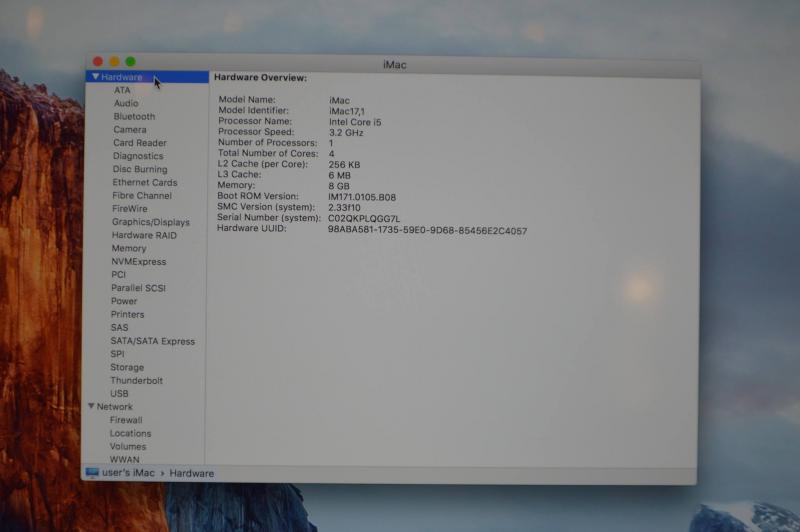Select ATA in the sidebar
Viewport: 800px width, 532px height.
[122, 90]
